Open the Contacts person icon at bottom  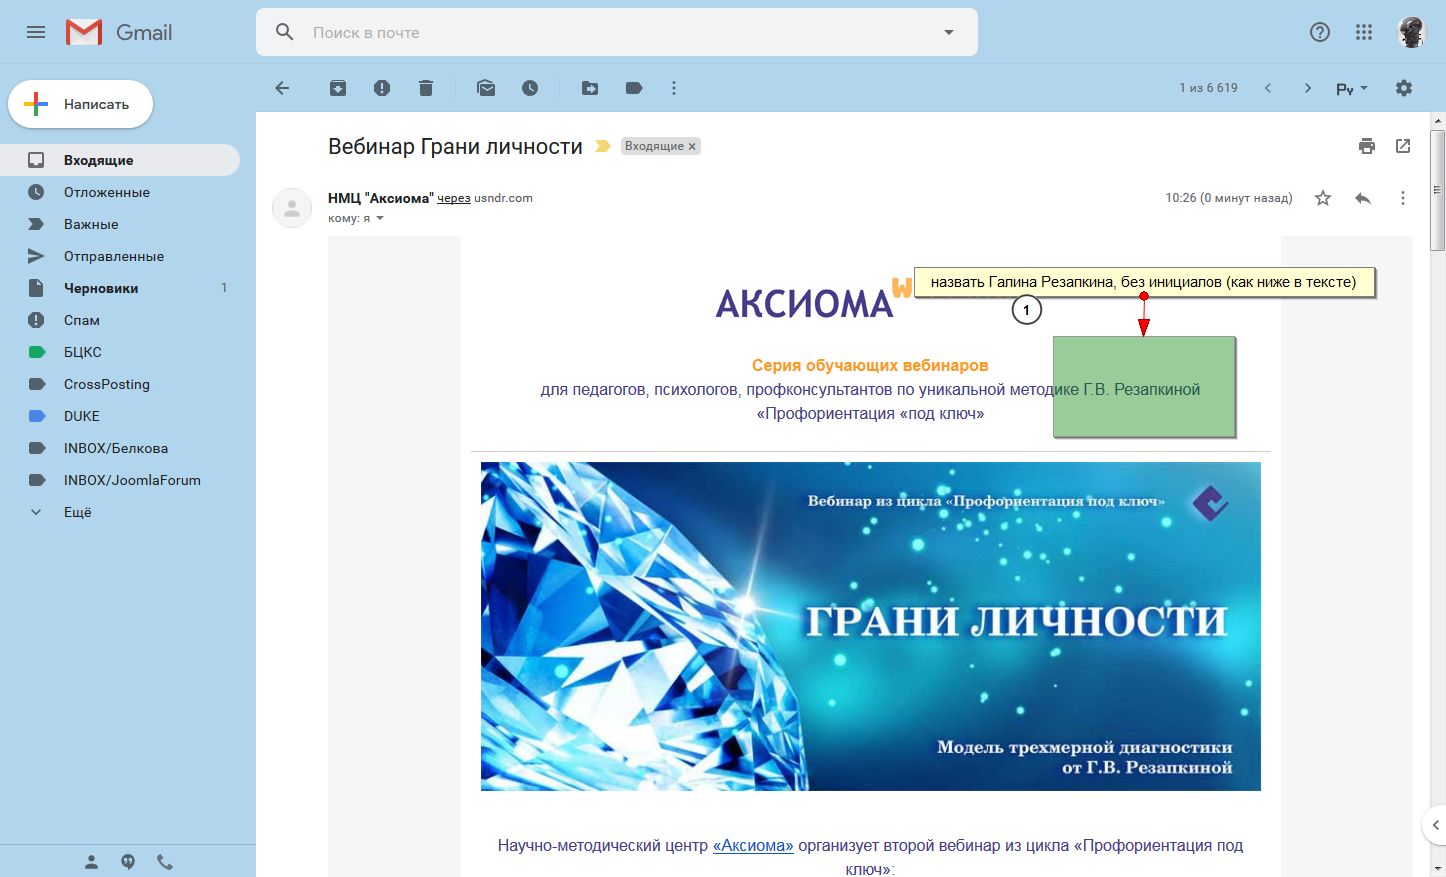(x=91, y=862)
